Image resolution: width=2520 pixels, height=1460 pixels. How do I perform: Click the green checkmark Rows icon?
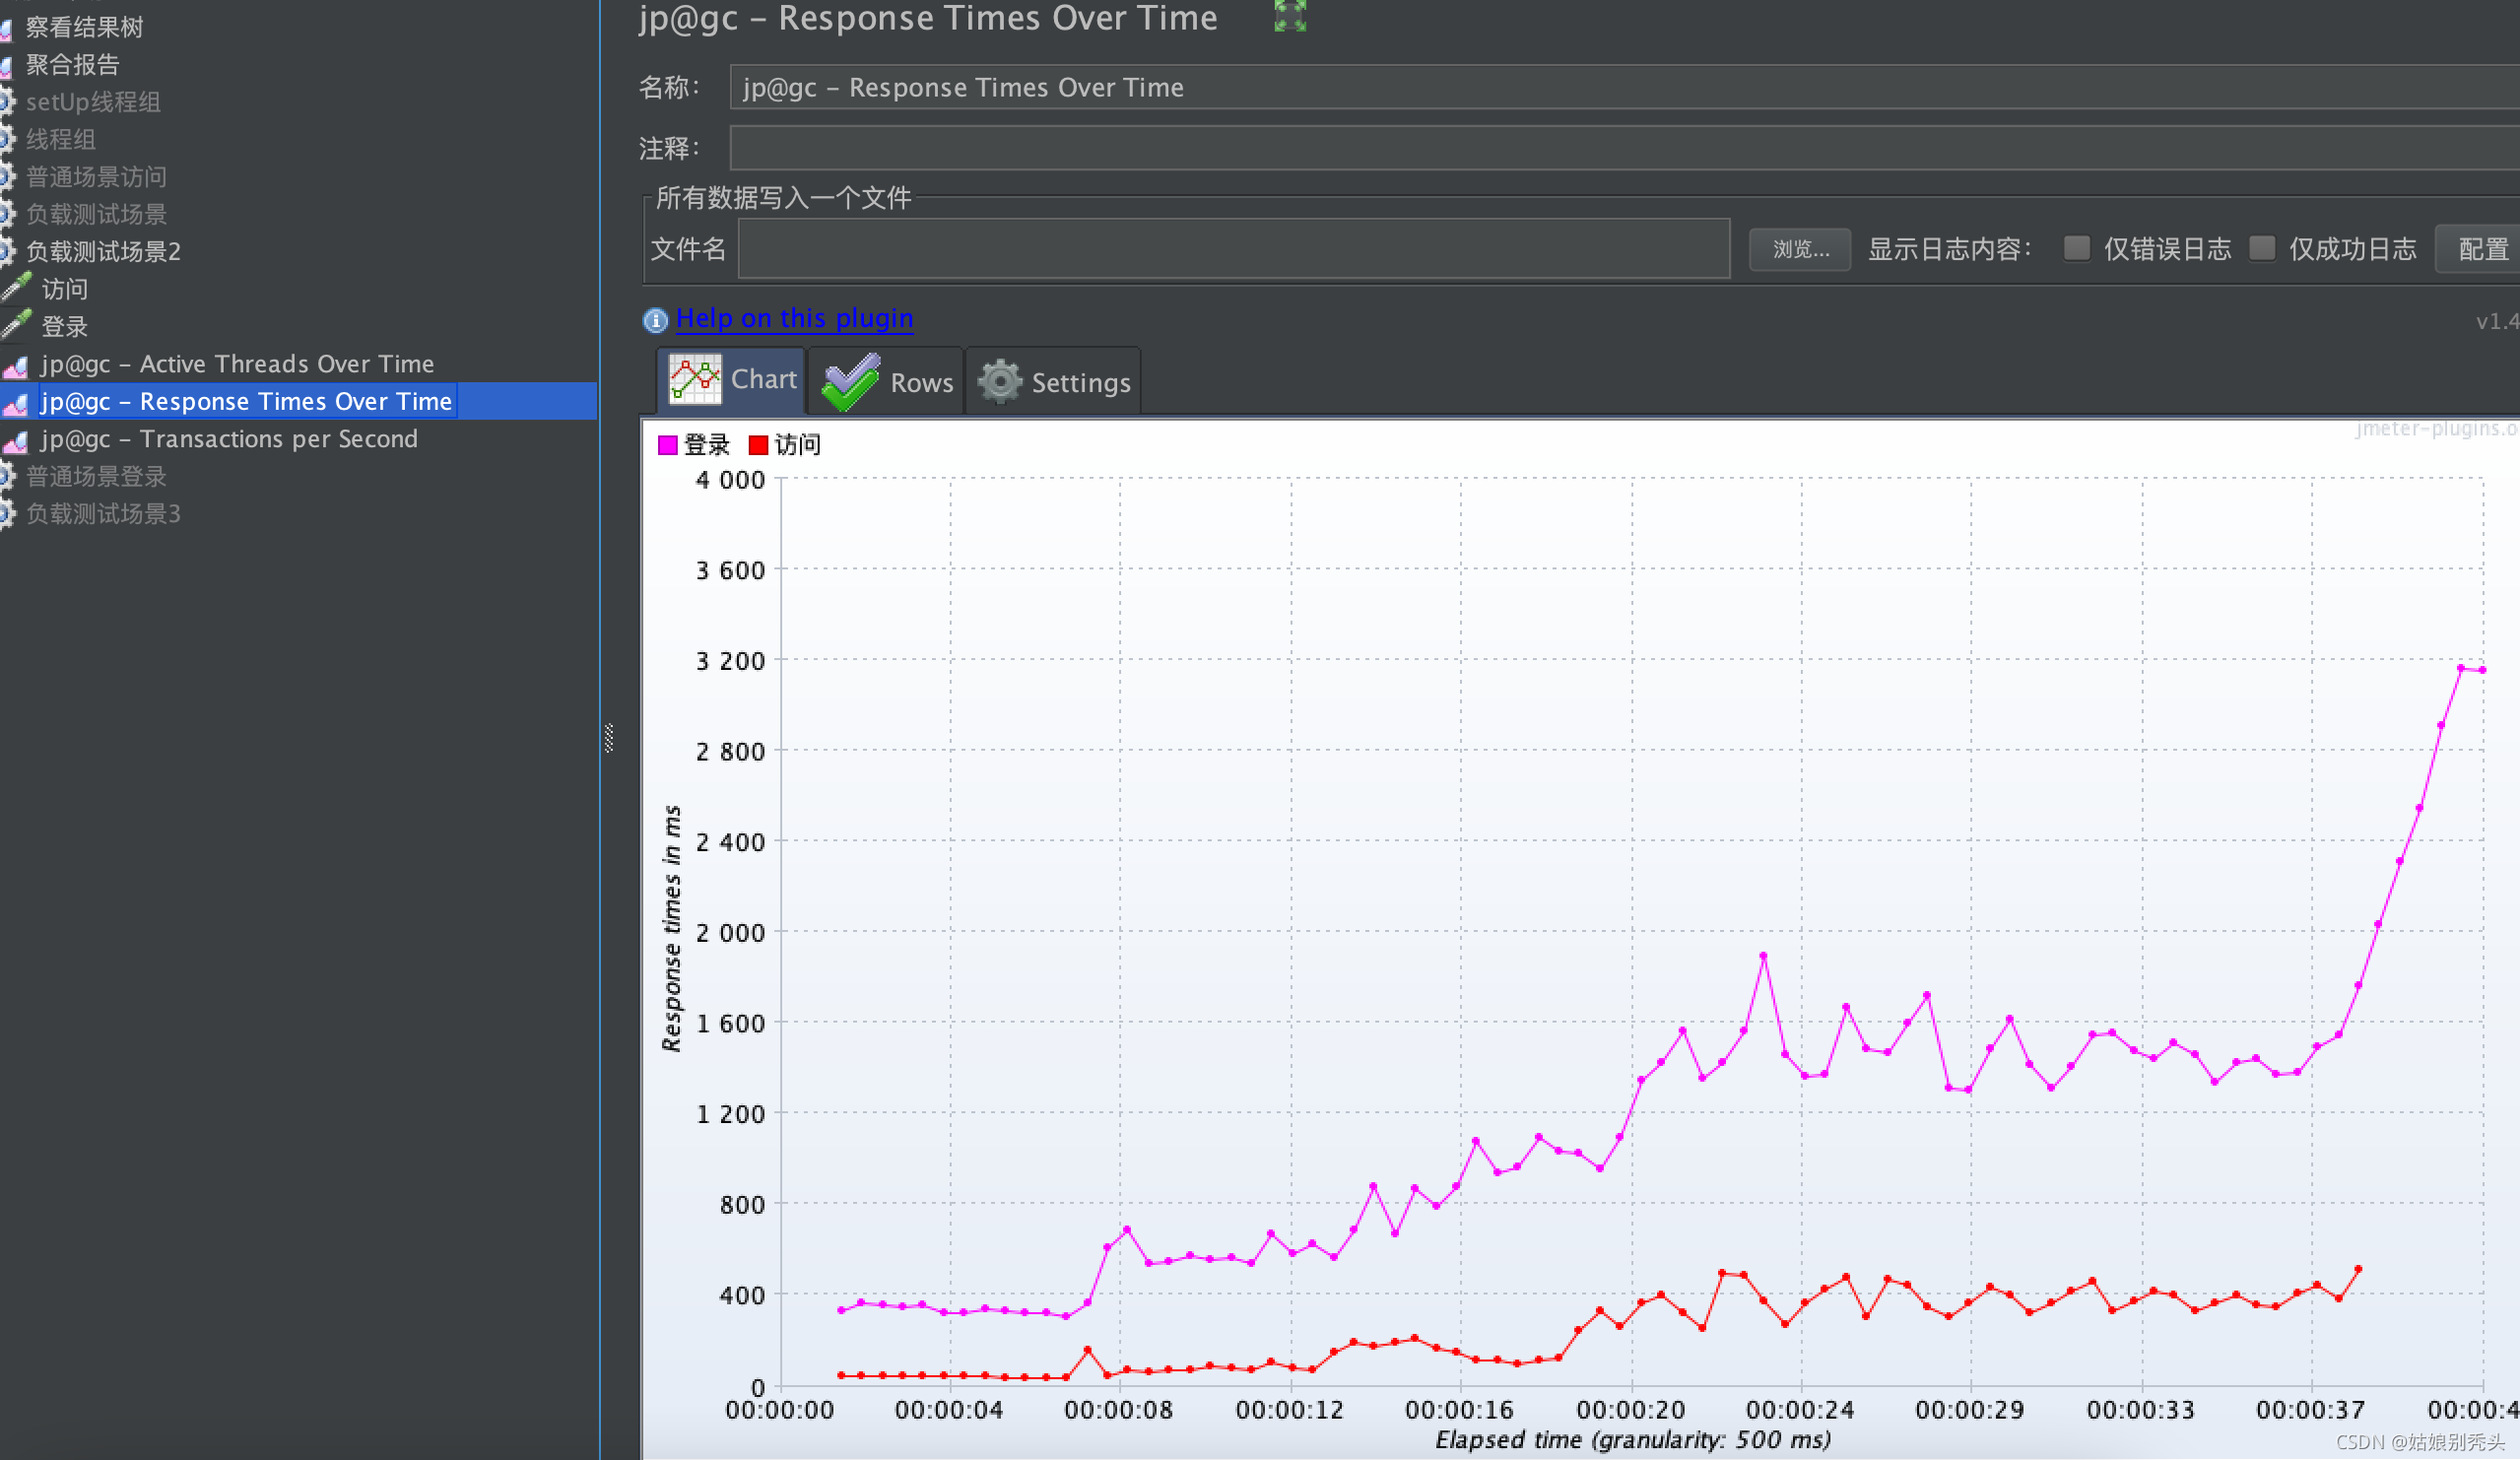pyautogui.click(x=850, y=382)
